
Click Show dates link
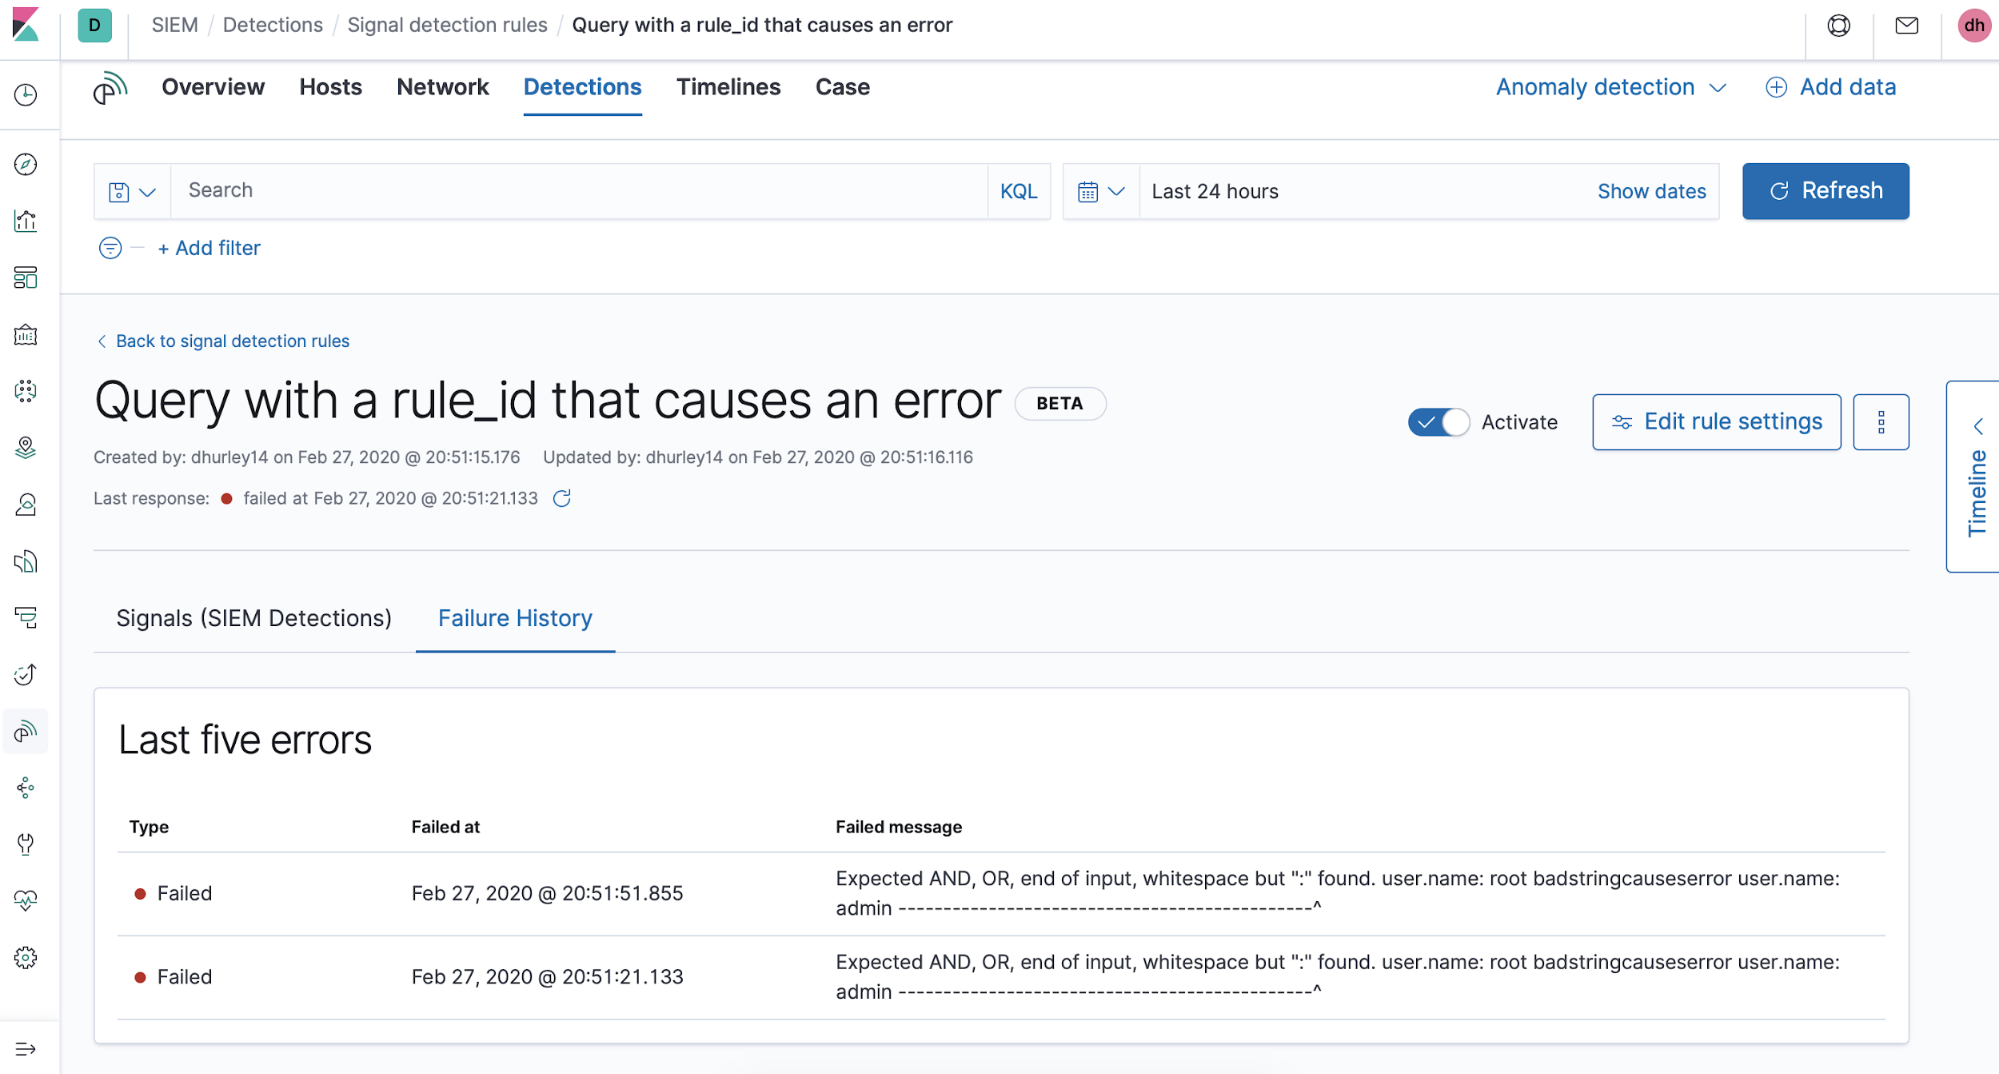click(x=1652, y=191)
